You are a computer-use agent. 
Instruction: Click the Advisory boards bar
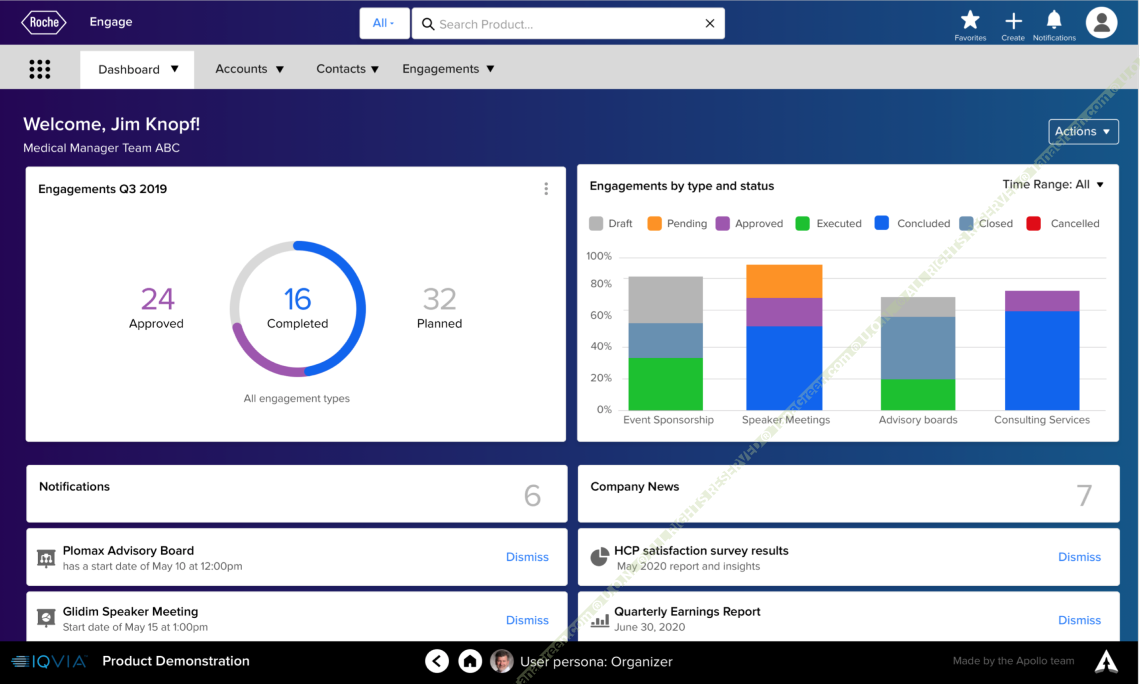918,353
